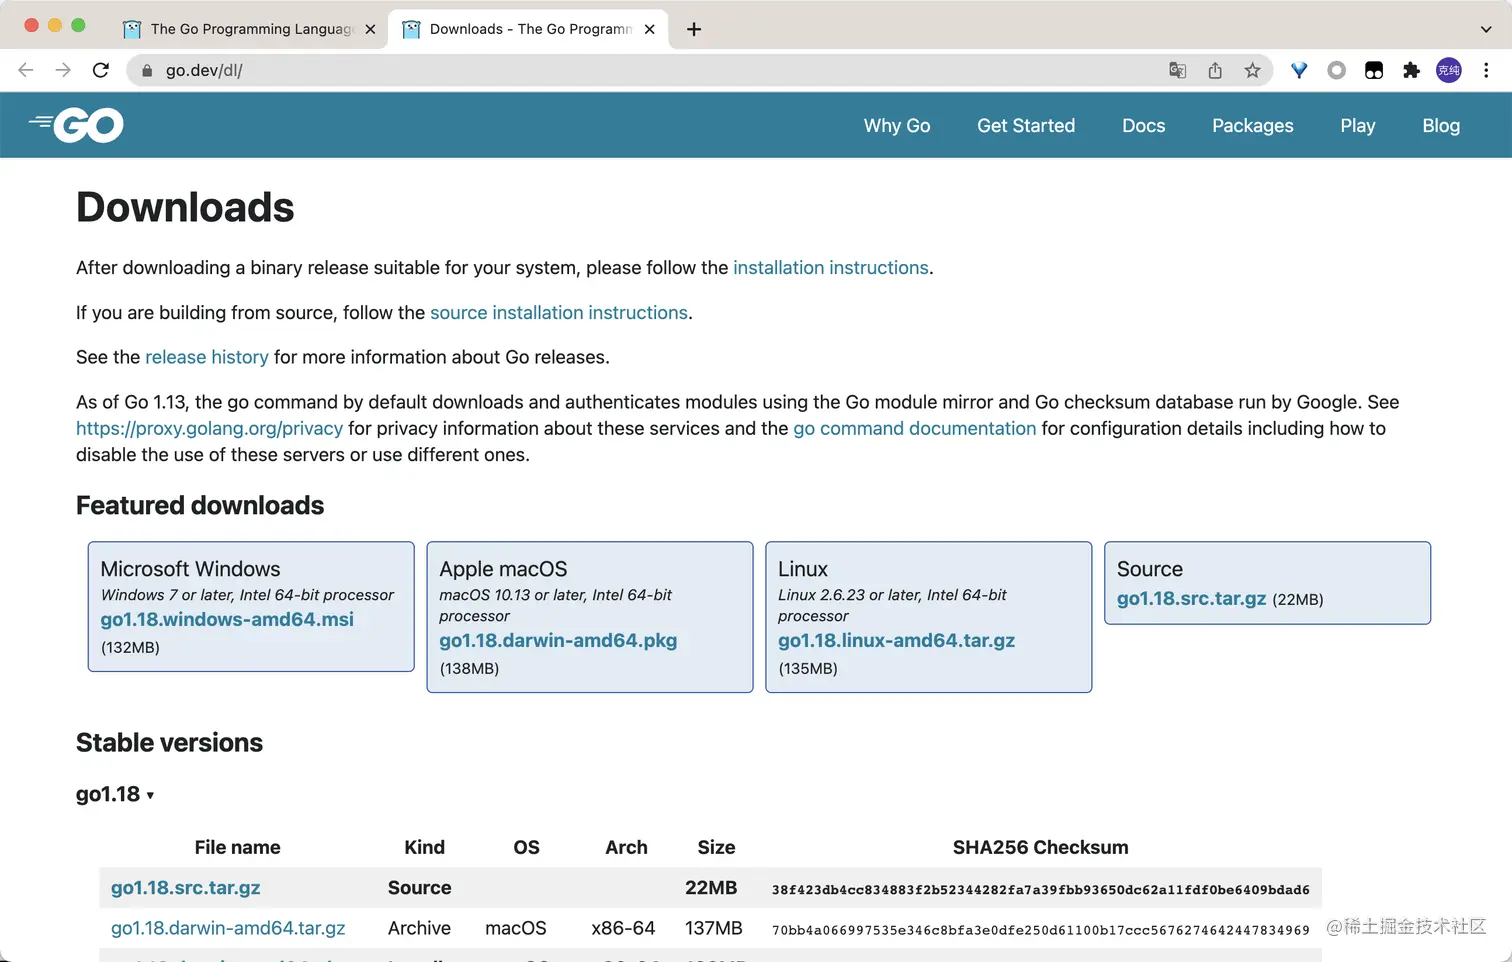1512x962 pixels.
Task: Click the Downloads page heading
Action: [185, 207]
